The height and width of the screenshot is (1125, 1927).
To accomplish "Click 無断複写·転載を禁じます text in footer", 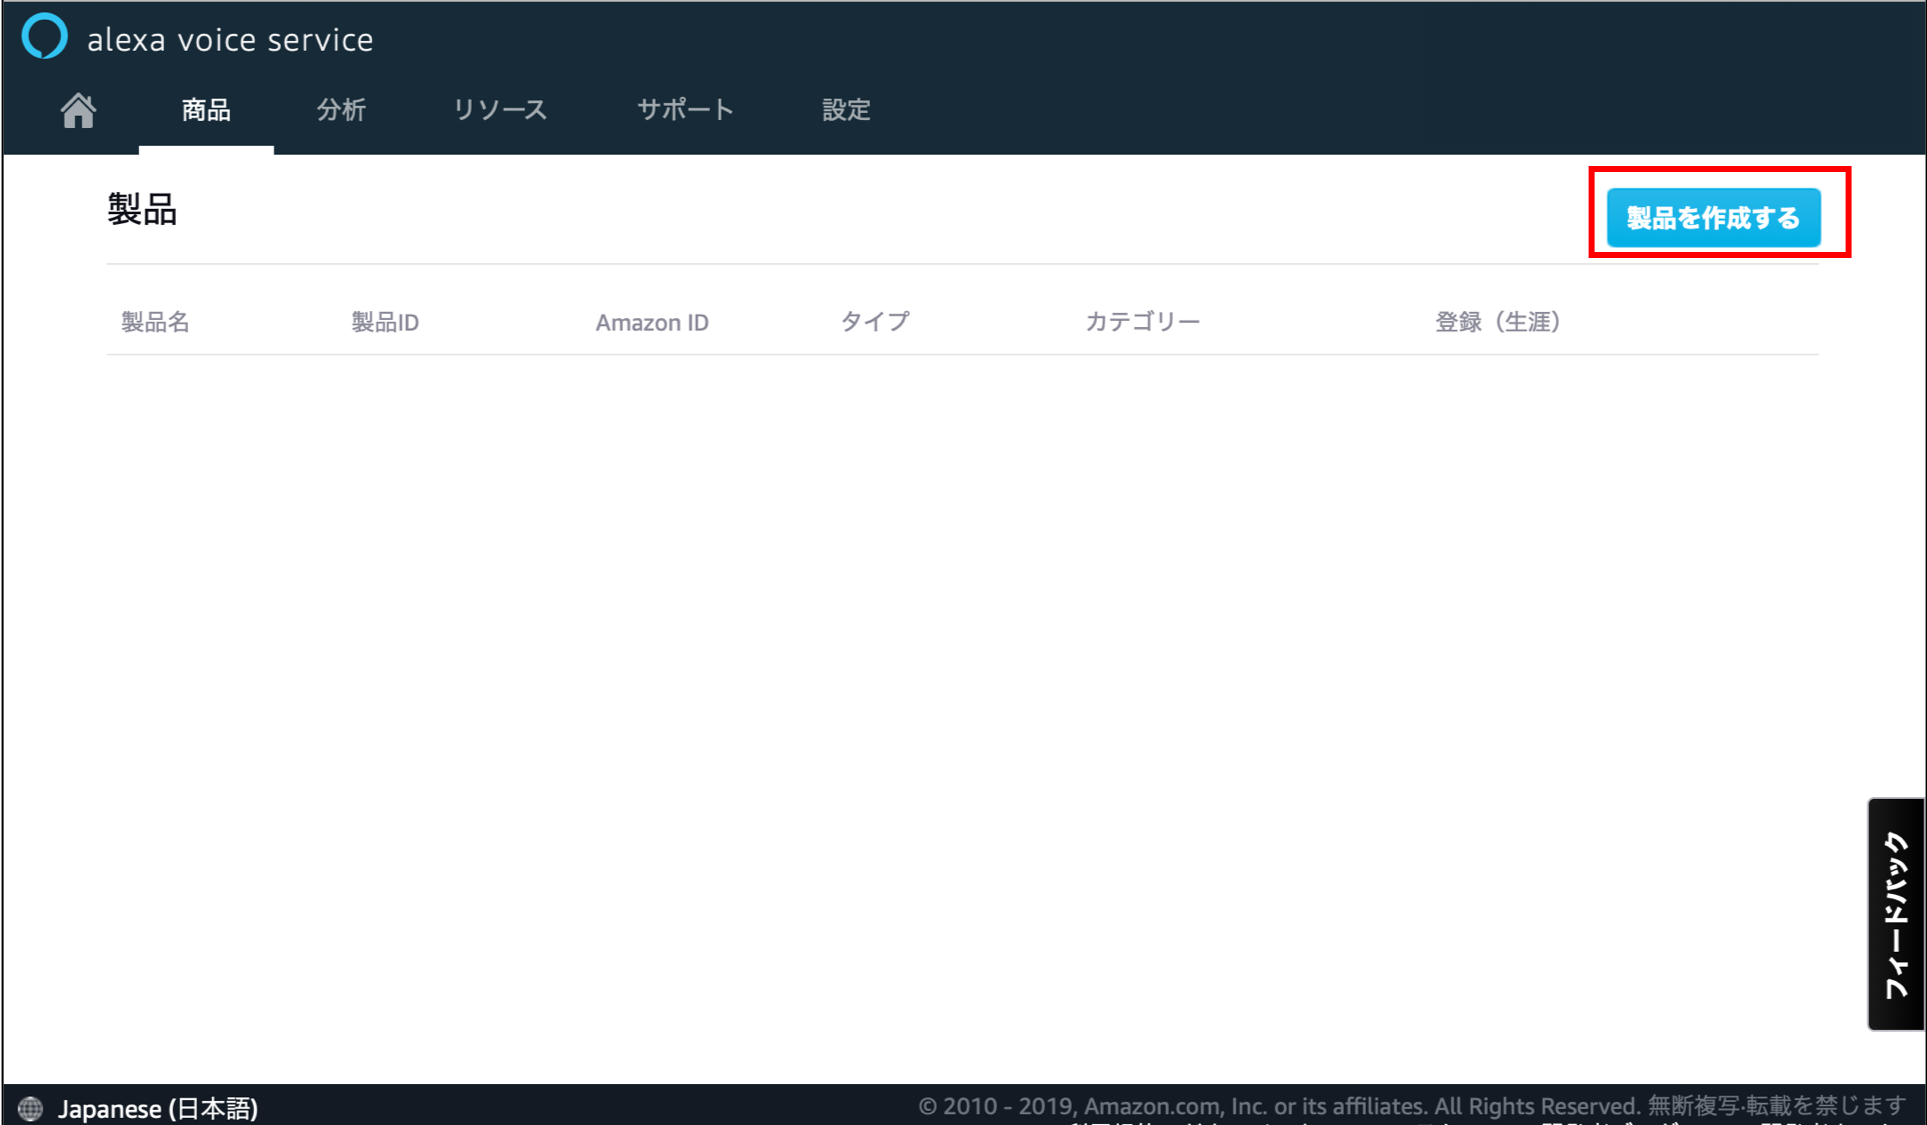I will [x=1784, y=1106].
